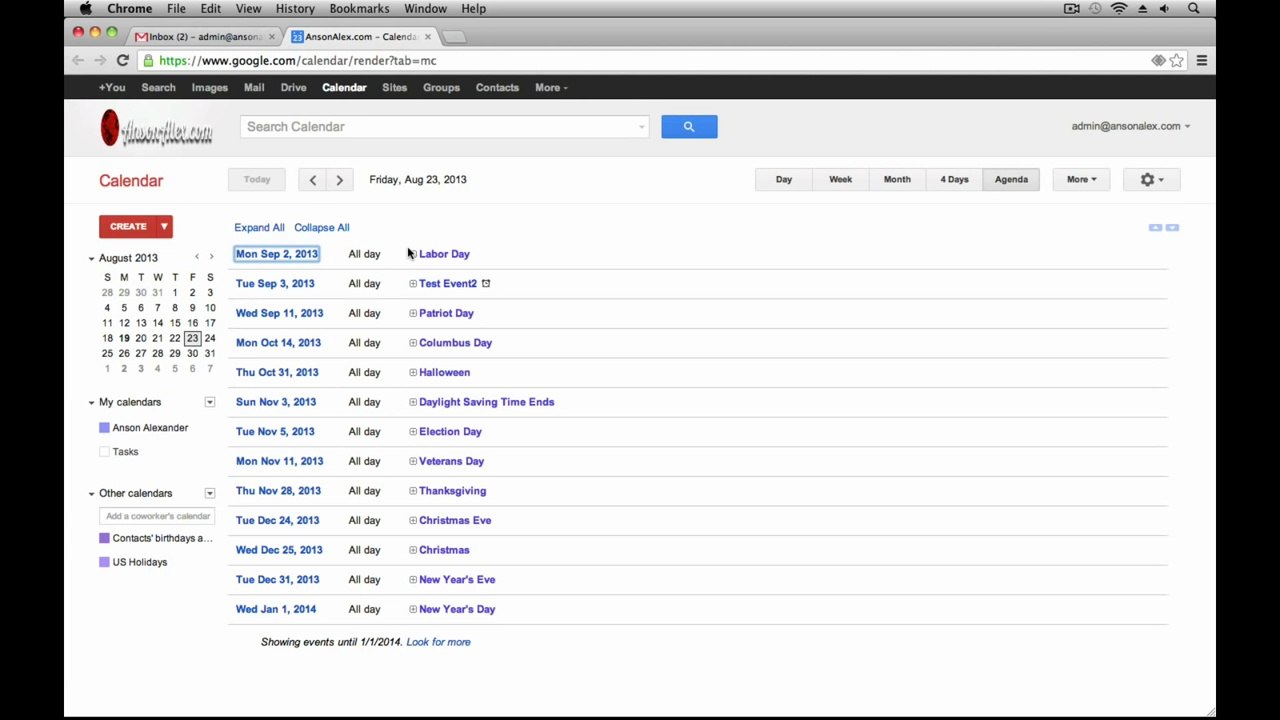Open the More views dropdown
This screenshot has width=1280, height=720.
click(1081, 180)
